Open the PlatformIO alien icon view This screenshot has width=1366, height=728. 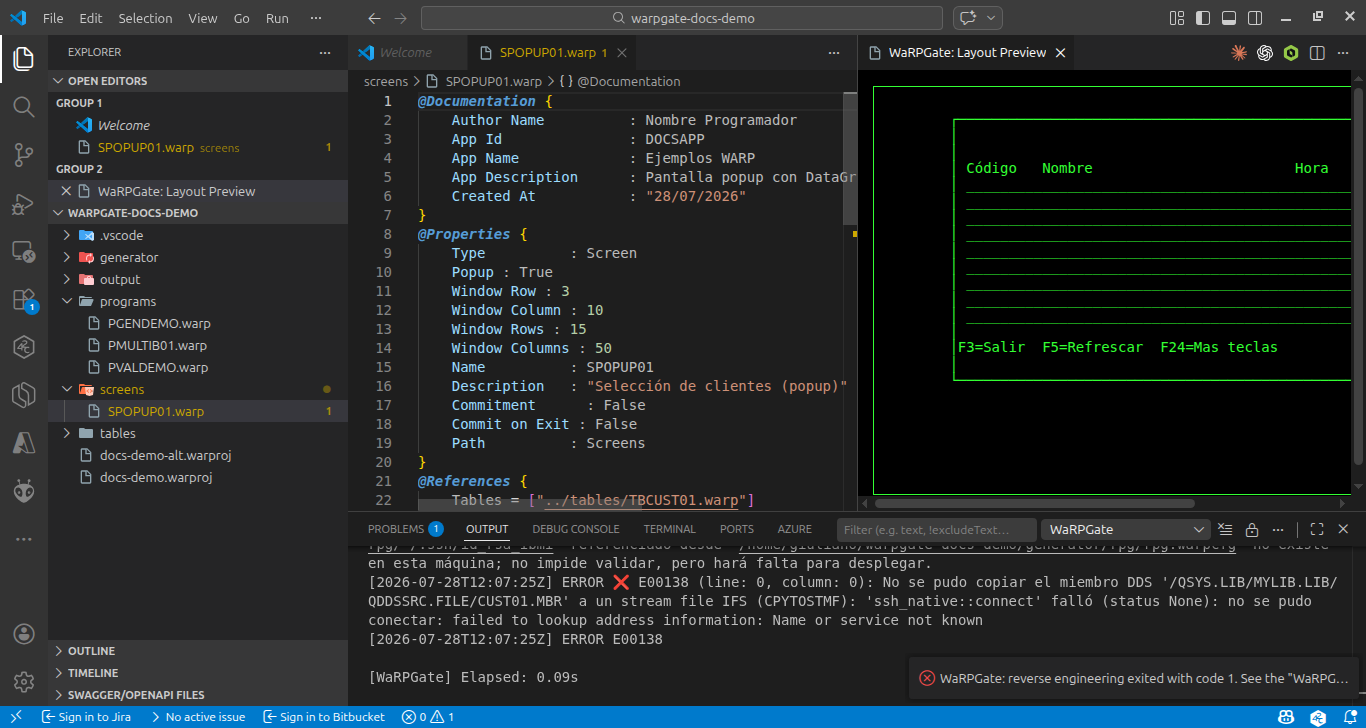(24, 491)
